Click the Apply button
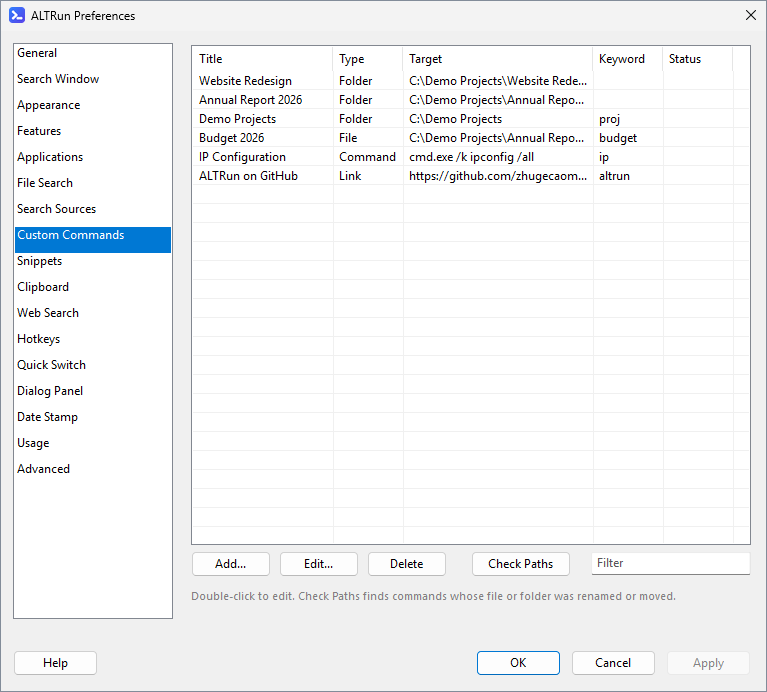767x692 pixels. (x=708, y=663)
